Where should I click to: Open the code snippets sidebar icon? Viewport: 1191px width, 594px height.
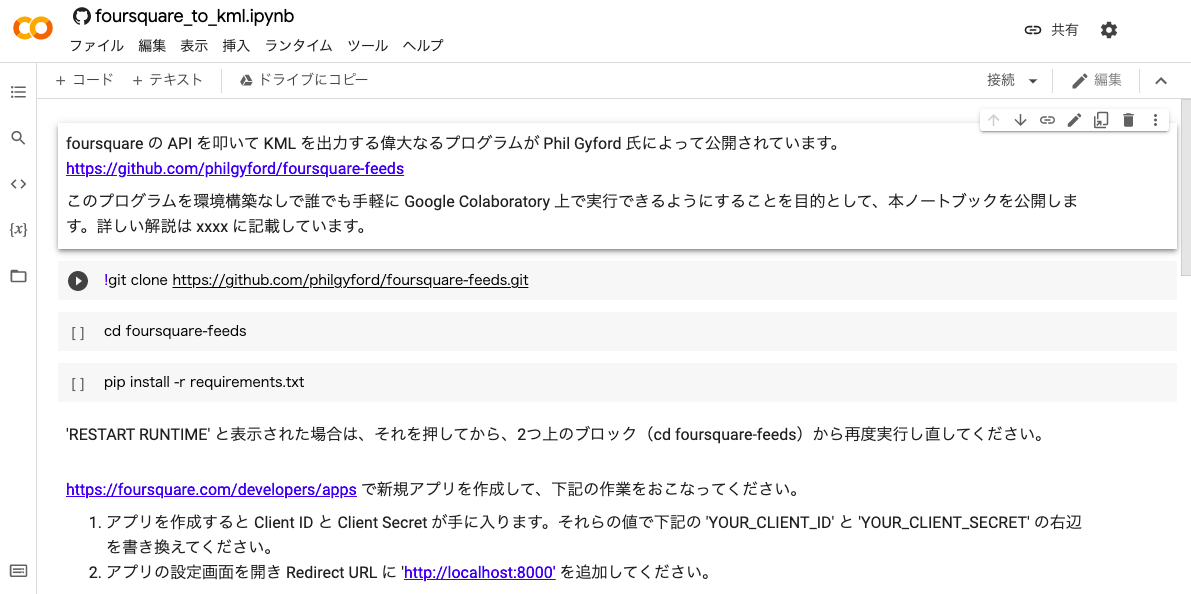click(x=18, y=184)
